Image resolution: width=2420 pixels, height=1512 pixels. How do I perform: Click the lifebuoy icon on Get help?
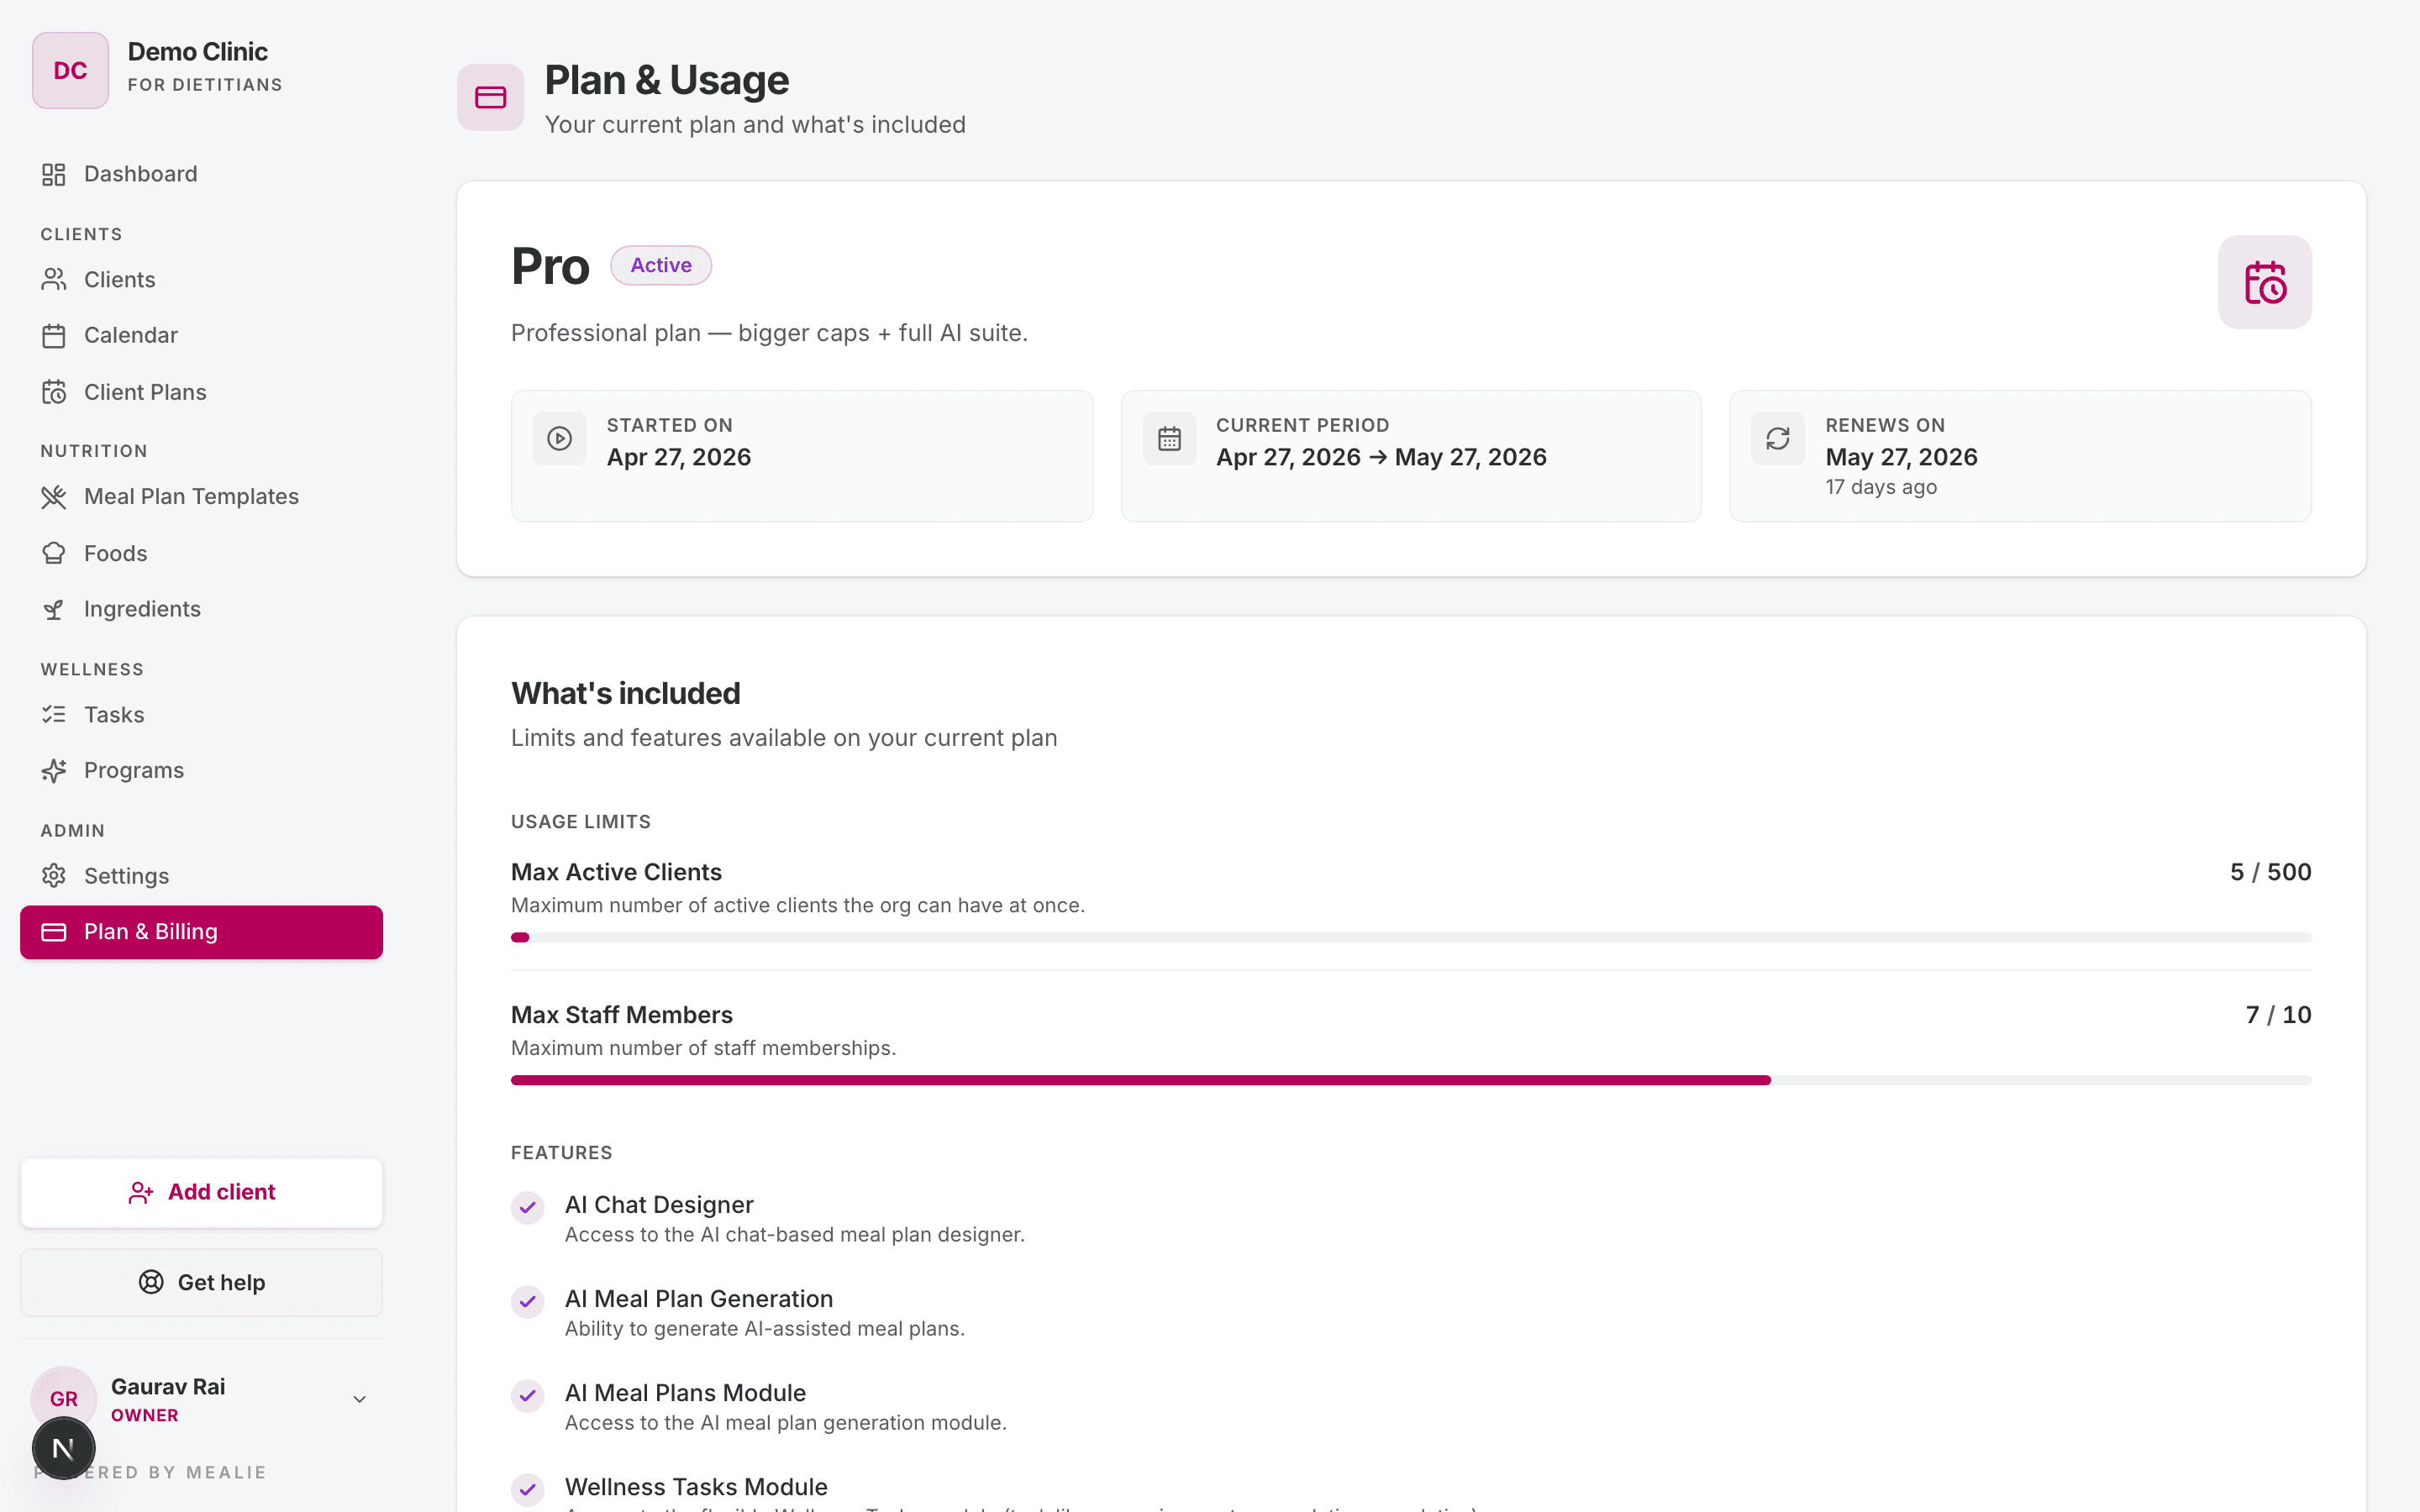(151, 1282)
